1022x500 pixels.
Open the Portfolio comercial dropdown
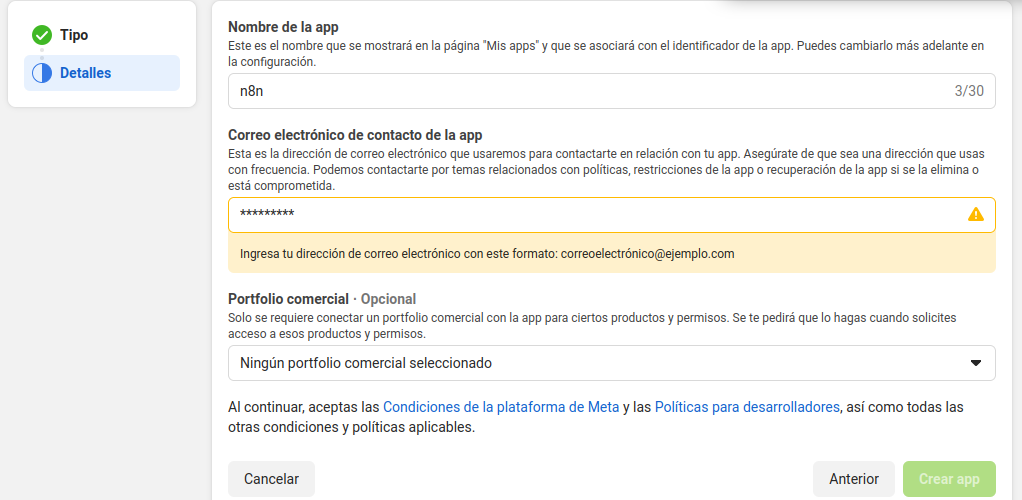tap(611, 363)
